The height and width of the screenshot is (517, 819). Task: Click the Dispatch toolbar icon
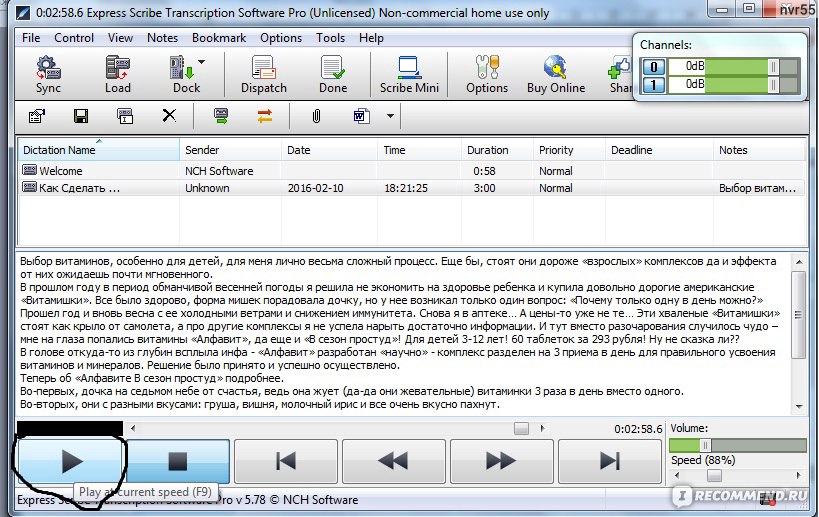264,74
